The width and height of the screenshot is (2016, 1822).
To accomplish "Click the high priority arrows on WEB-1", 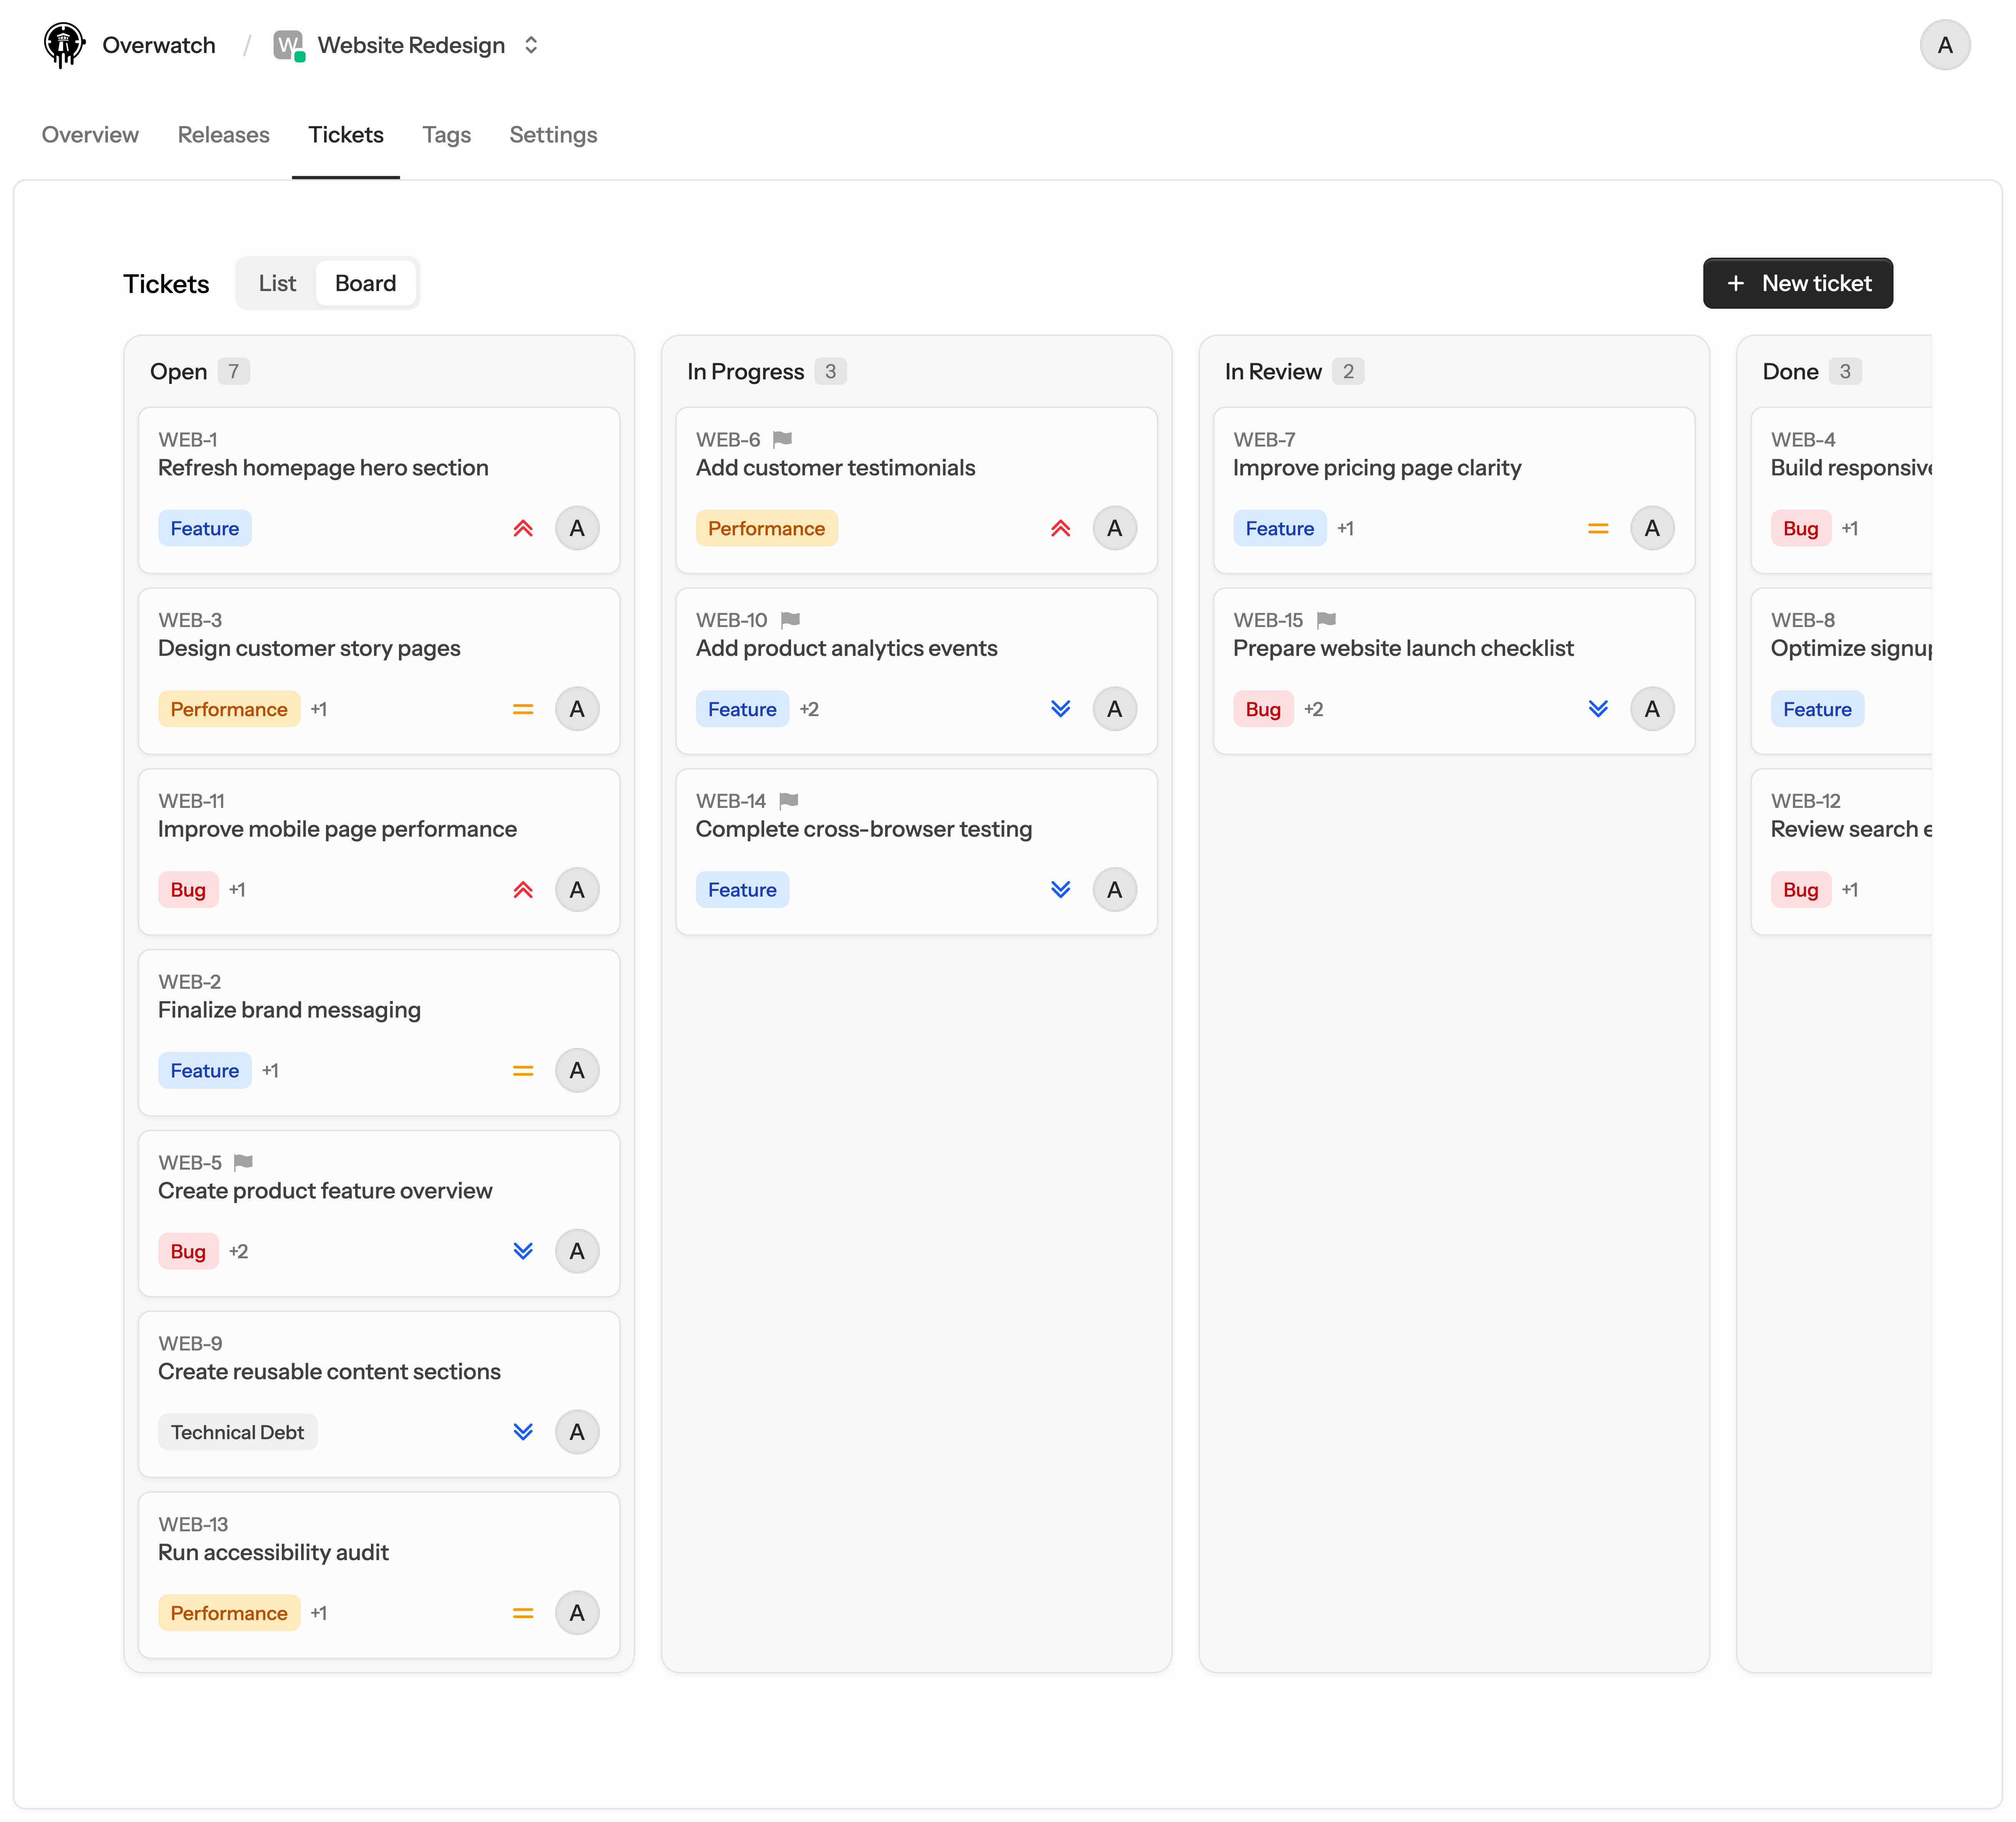I will coord(523,528).
